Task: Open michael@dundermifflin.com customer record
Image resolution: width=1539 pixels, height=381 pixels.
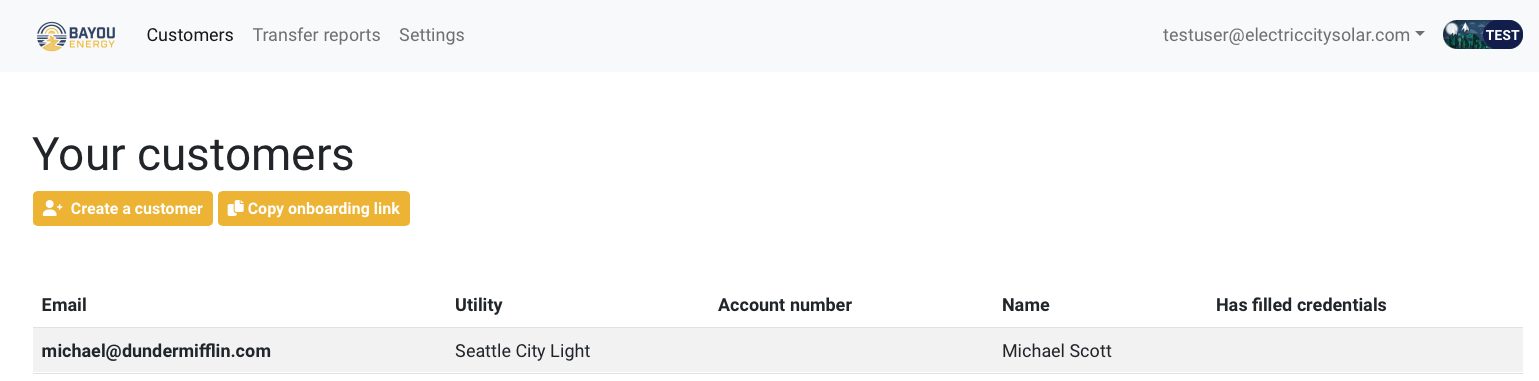Action: click(x=156, y=351)
